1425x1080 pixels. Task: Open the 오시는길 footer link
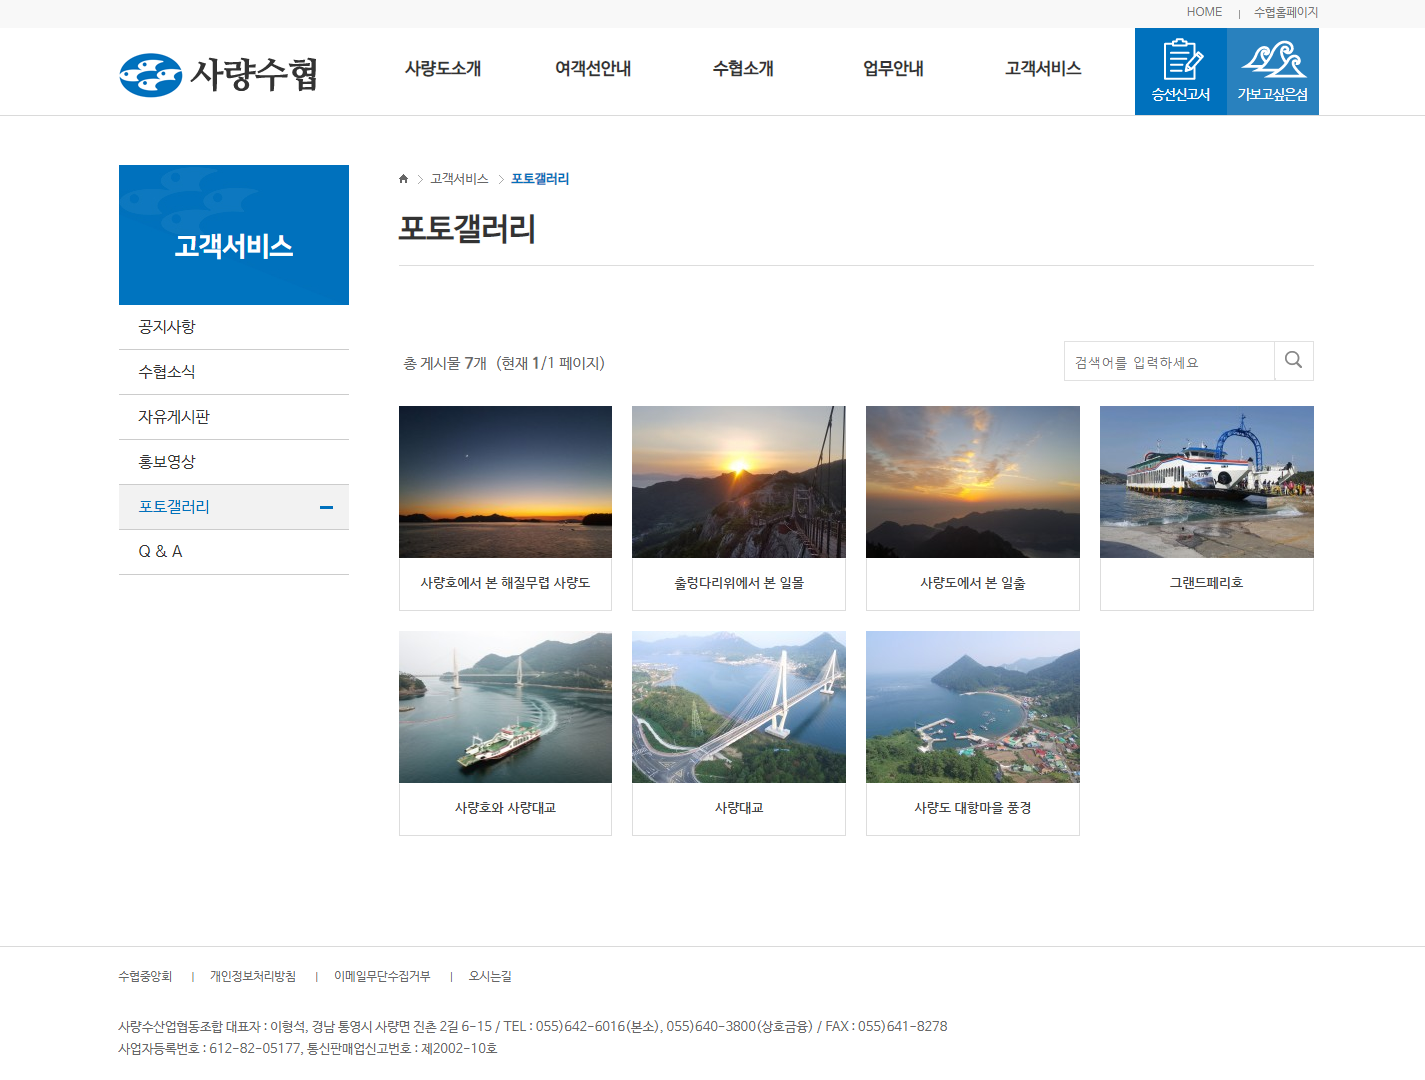point(490,976)
